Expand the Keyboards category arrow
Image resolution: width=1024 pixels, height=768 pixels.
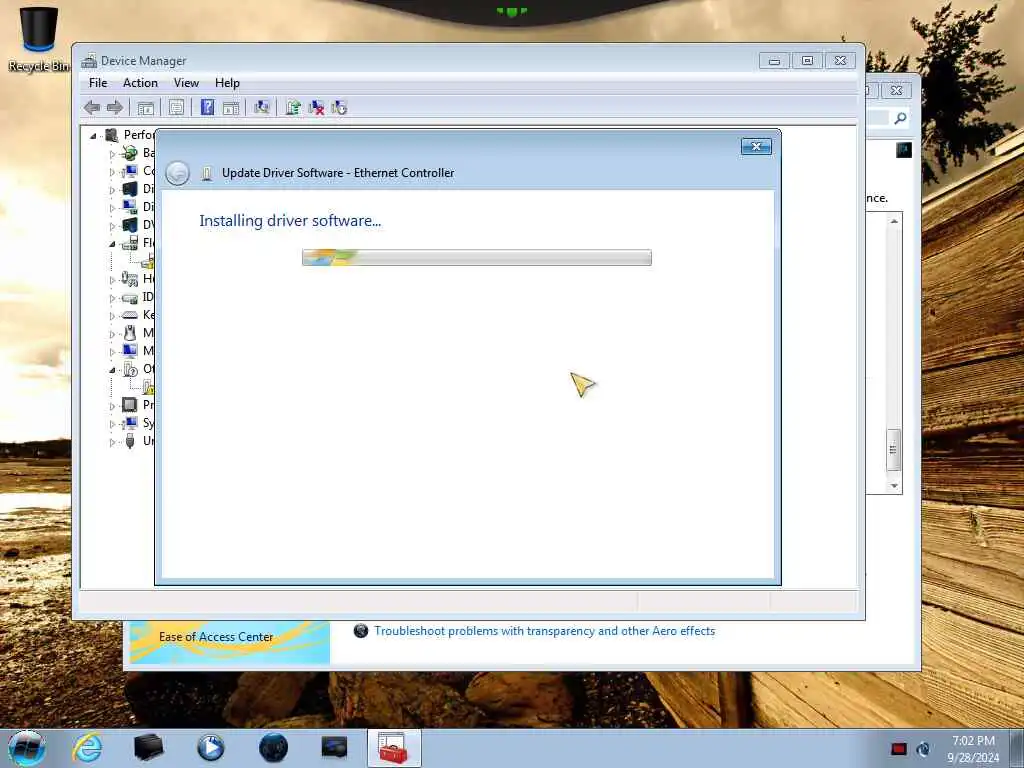pos(112,315)
